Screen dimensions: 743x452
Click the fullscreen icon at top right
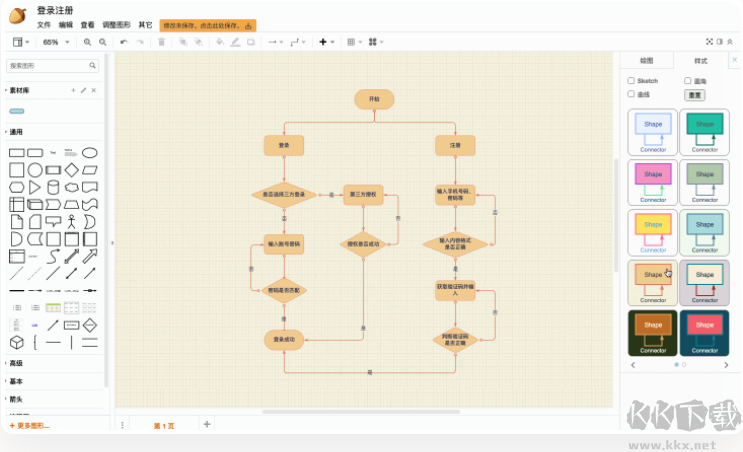coord(709,42)
